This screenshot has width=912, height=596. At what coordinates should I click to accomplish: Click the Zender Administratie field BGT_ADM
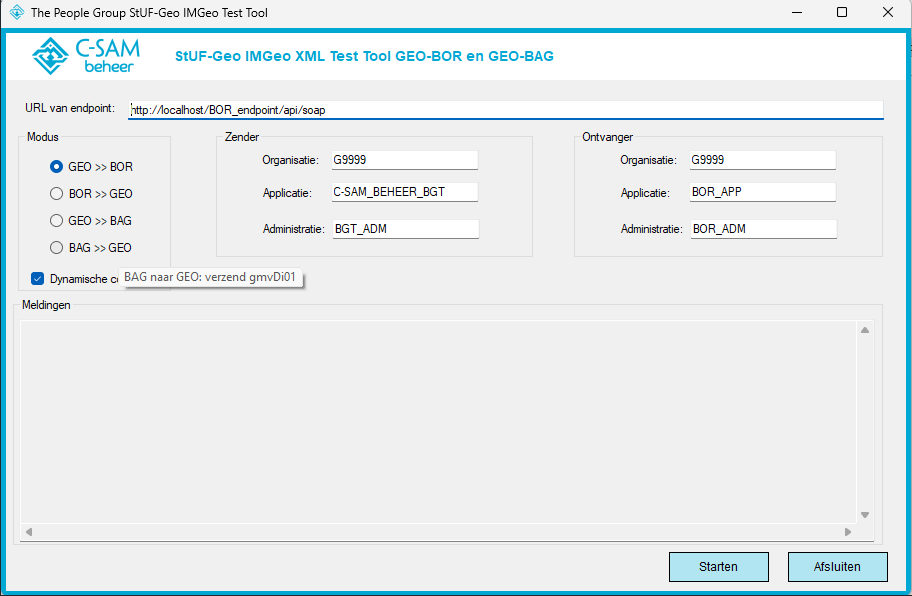click(x=406, y=229)
